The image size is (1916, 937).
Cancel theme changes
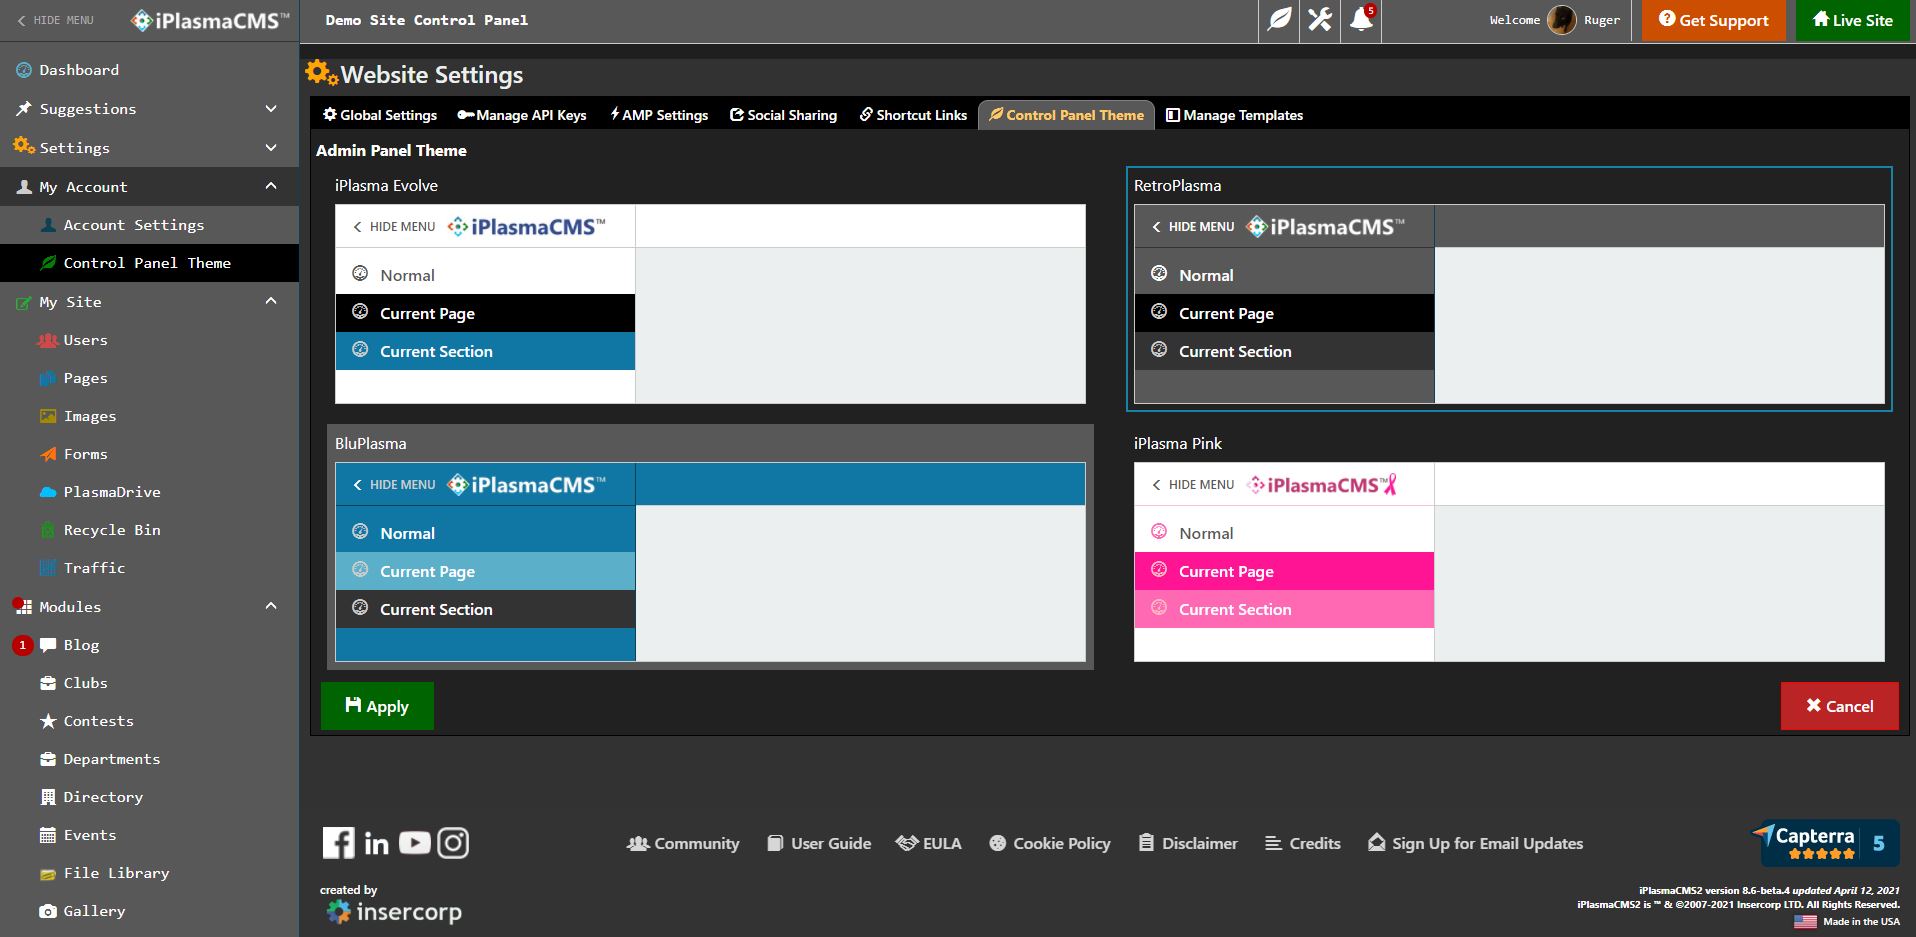click(1839, 706)
